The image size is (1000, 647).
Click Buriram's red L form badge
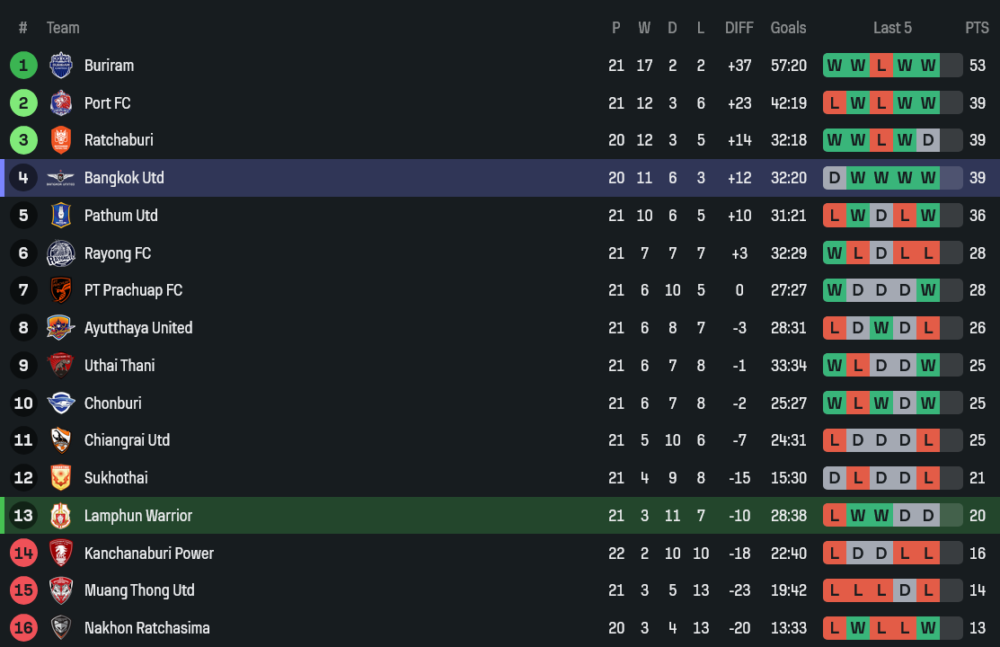coord(881,66)
